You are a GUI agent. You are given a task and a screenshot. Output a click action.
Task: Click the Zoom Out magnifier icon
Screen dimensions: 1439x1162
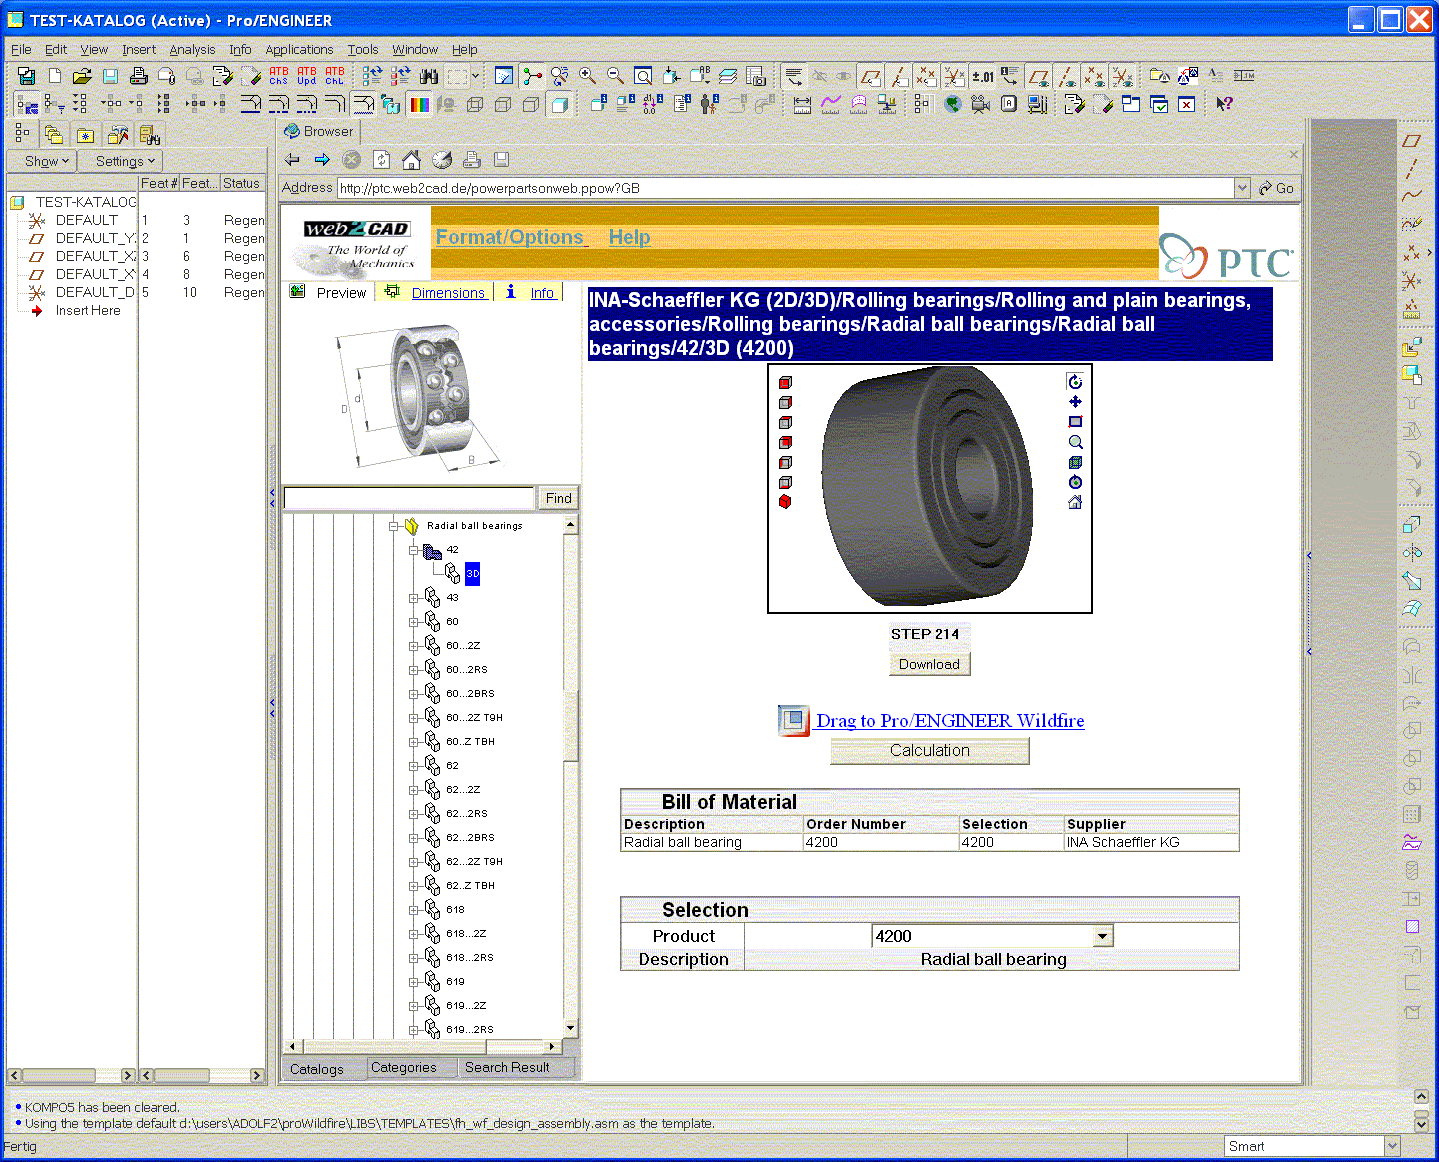pyautogui.click(x=616, y=76)
